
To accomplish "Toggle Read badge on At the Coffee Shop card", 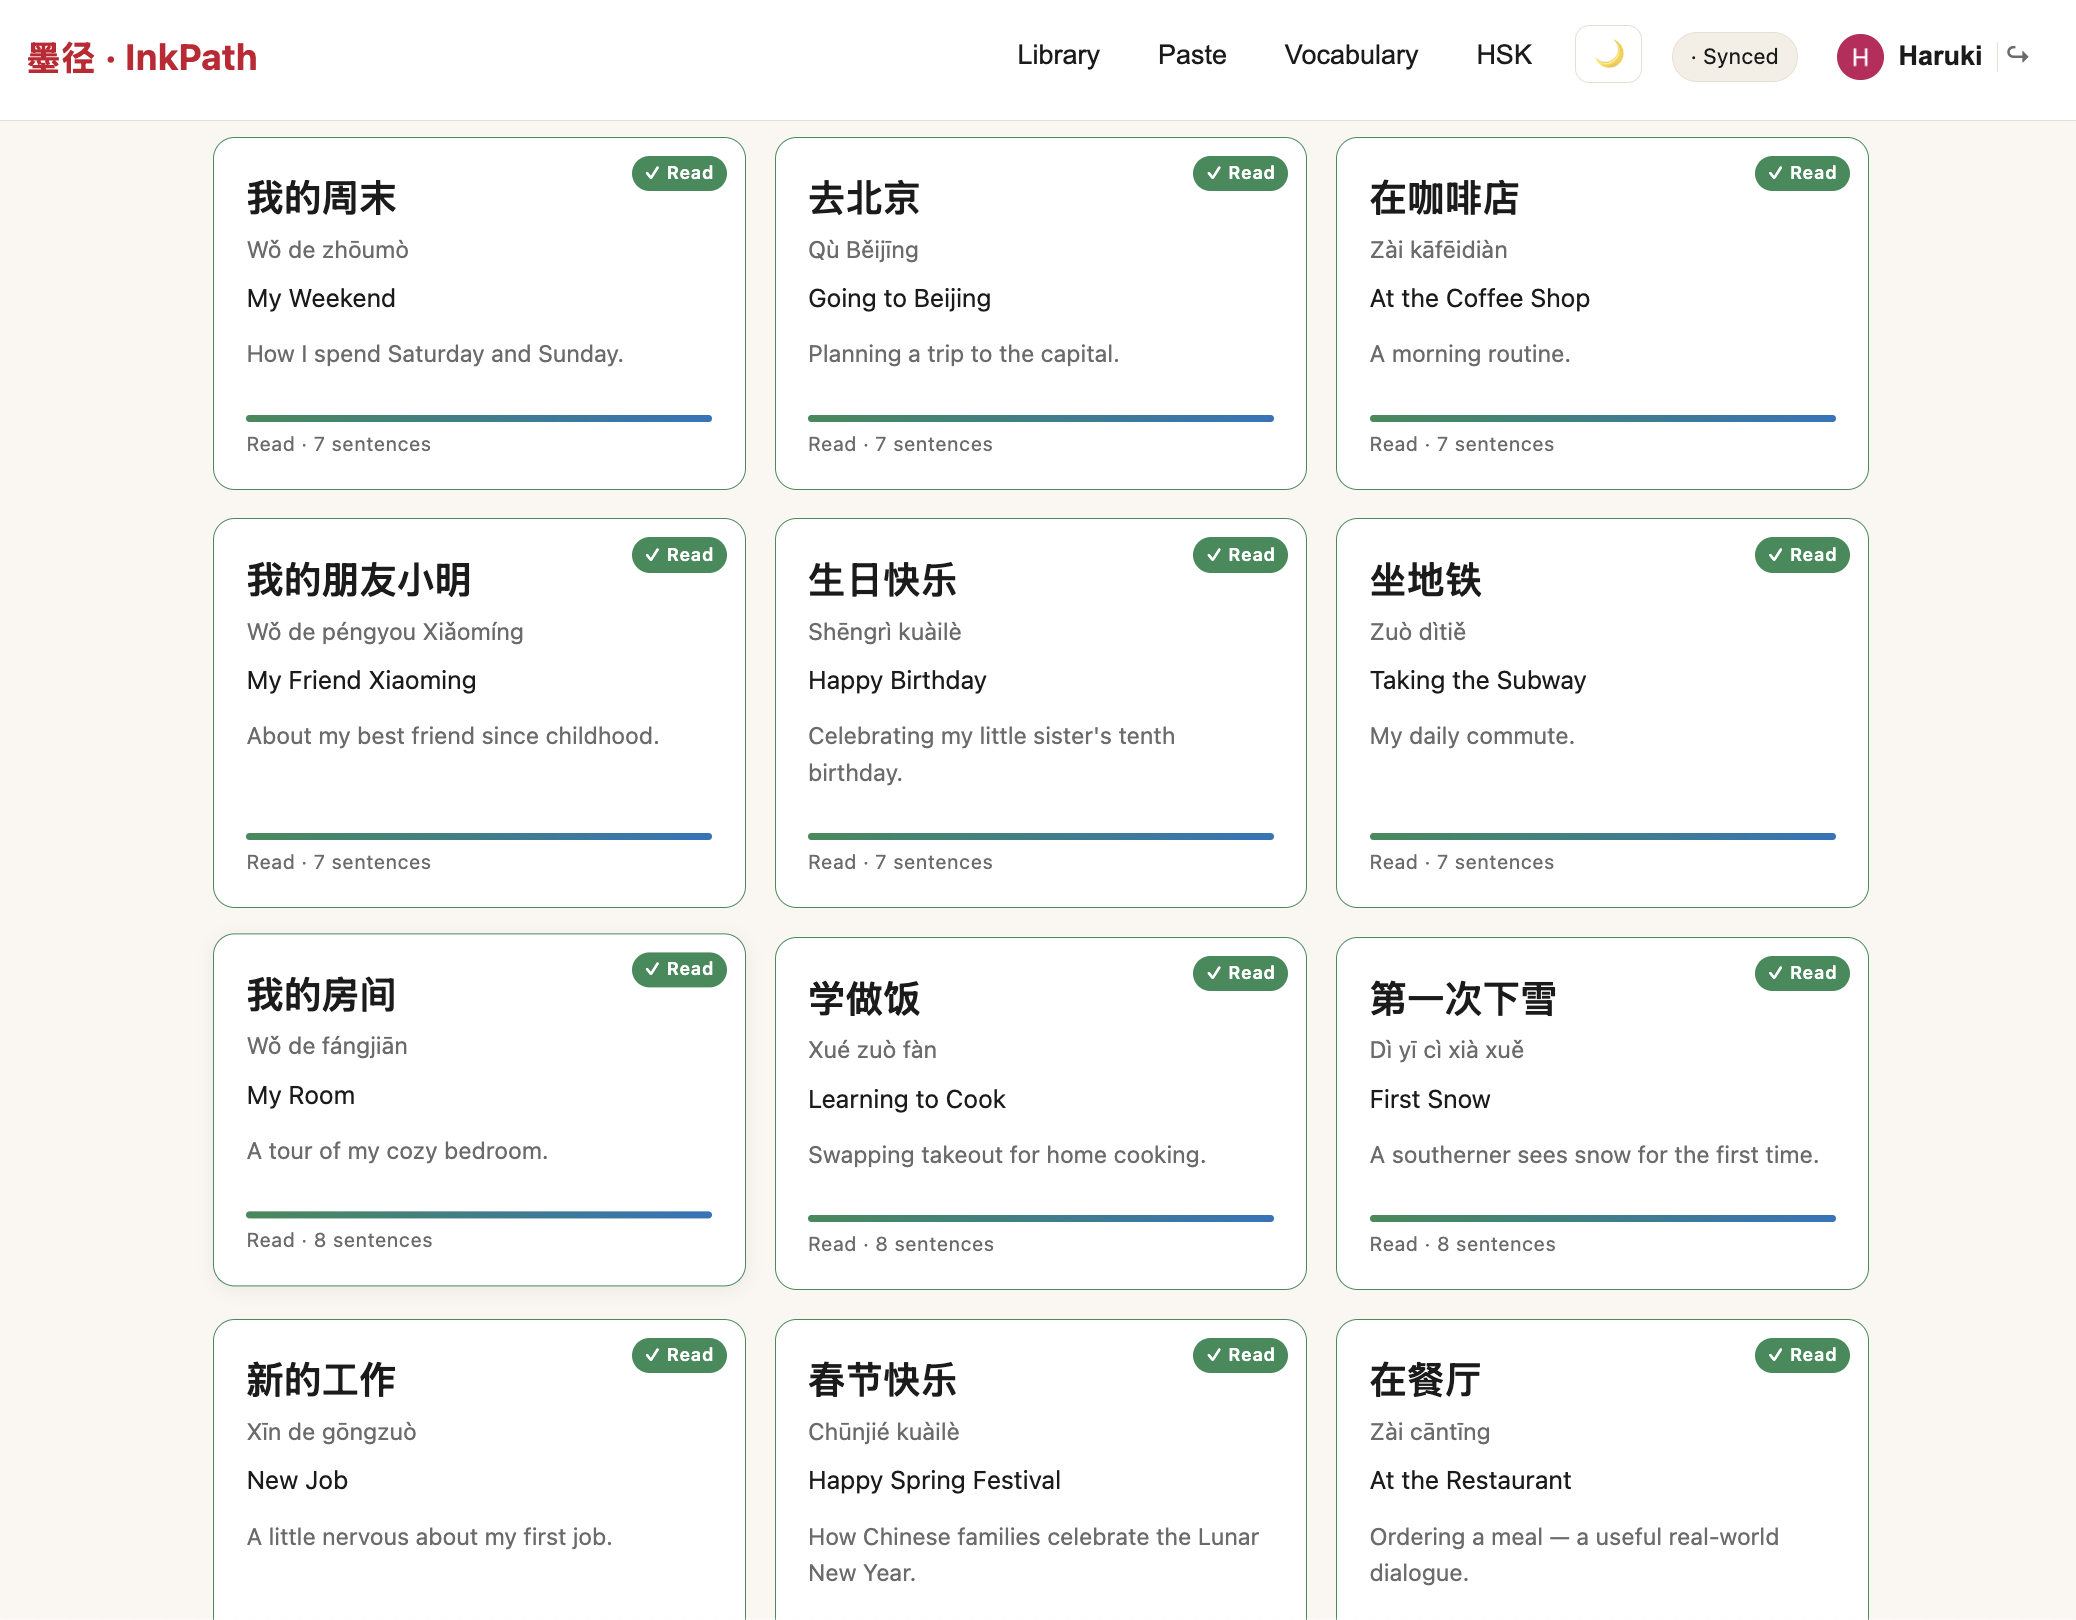I will 1802,173.
